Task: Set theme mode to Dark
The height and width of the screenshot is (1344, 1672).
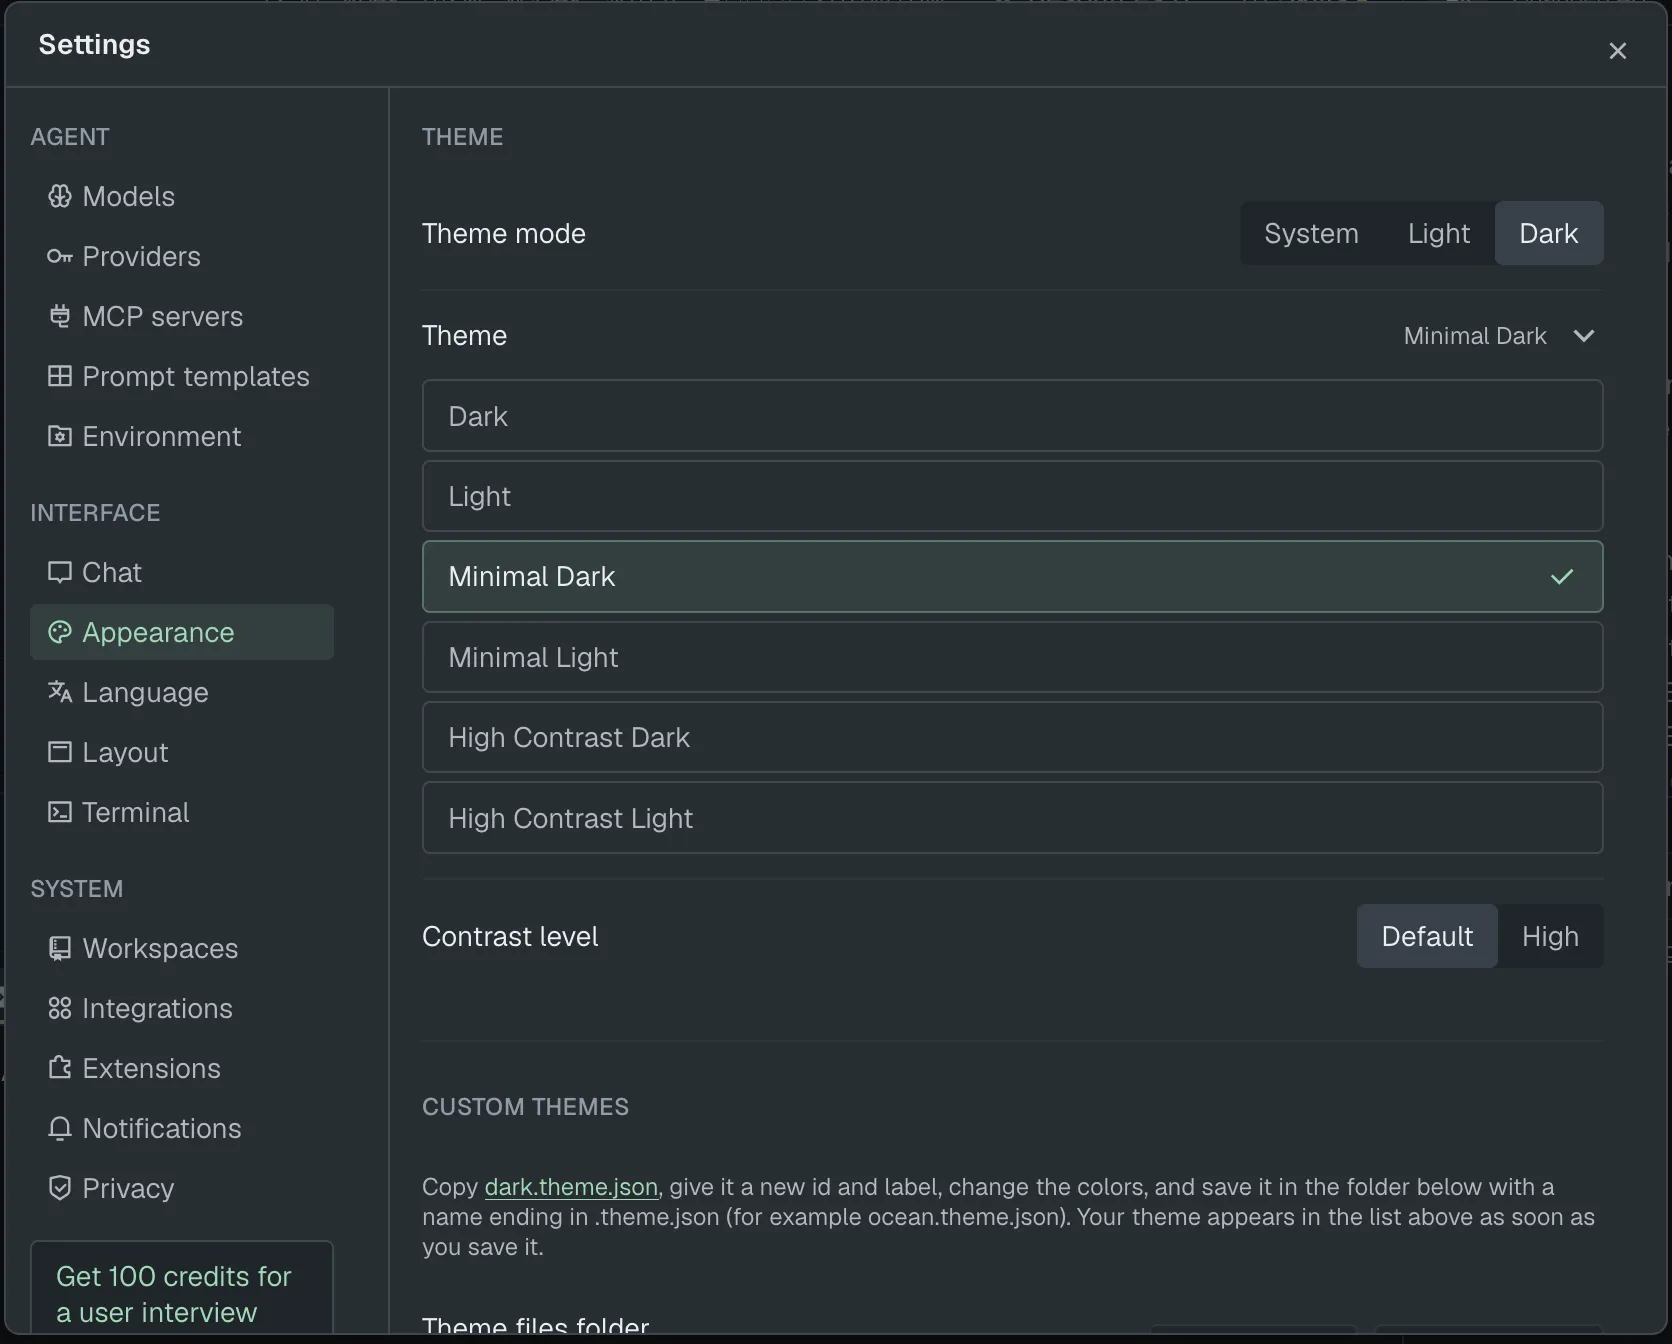Action: click(1549, 233)
